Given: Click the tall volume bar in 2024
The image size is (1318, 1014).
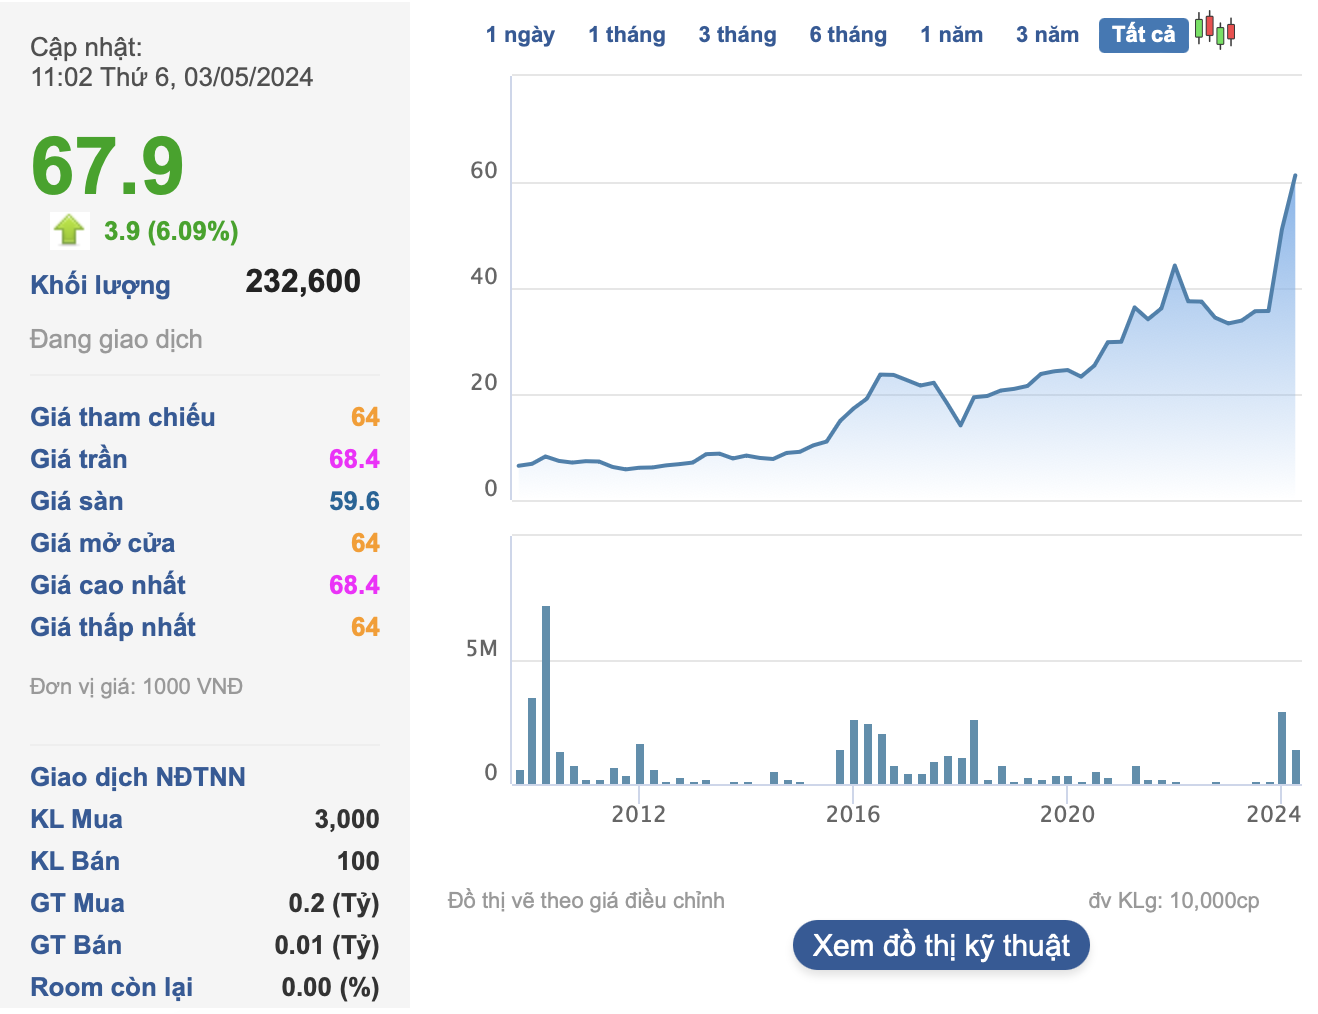Looking at the screenshot, I should point(1282,747).
